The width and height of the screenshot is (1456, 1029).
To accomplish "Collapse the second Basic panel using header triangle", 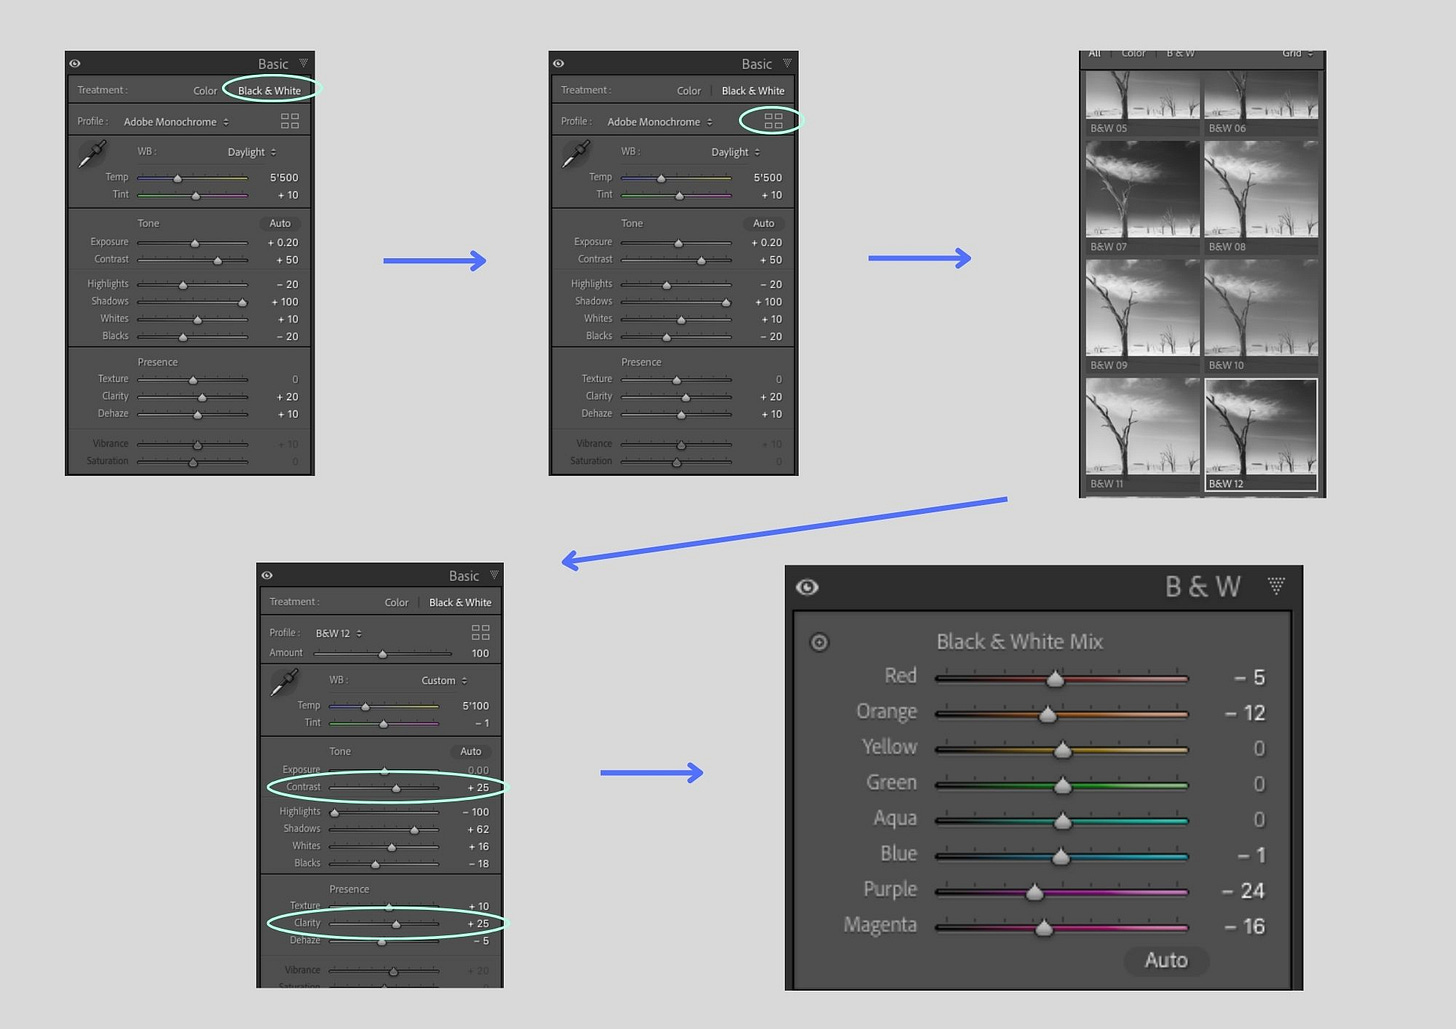I will (787, 63).
